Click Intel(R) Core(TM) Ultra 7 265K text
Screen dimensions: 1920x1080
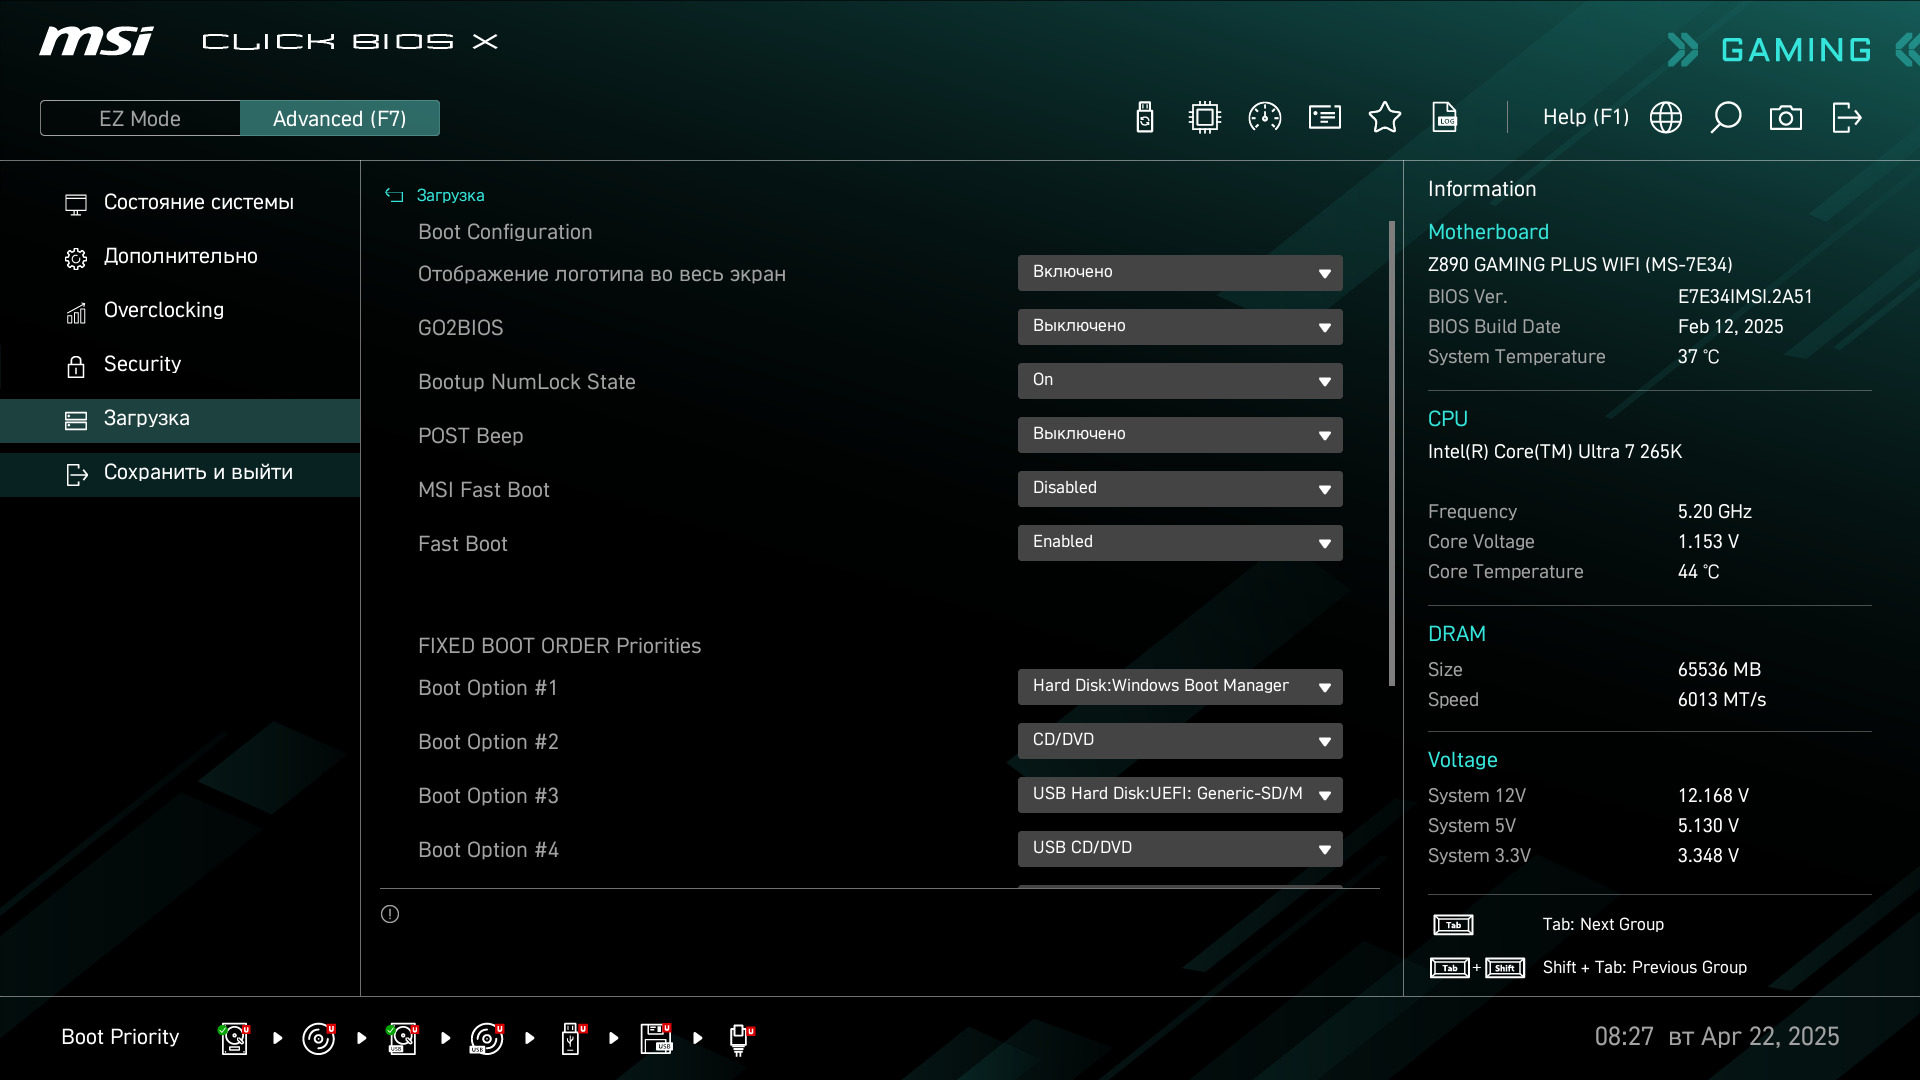tap(1554, 452)
